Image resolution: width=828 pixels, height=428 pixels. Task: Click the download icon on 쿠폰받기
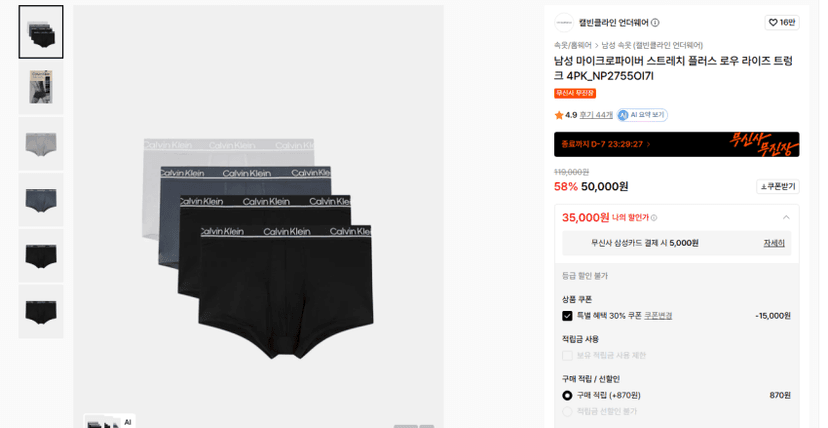(764, 187)
